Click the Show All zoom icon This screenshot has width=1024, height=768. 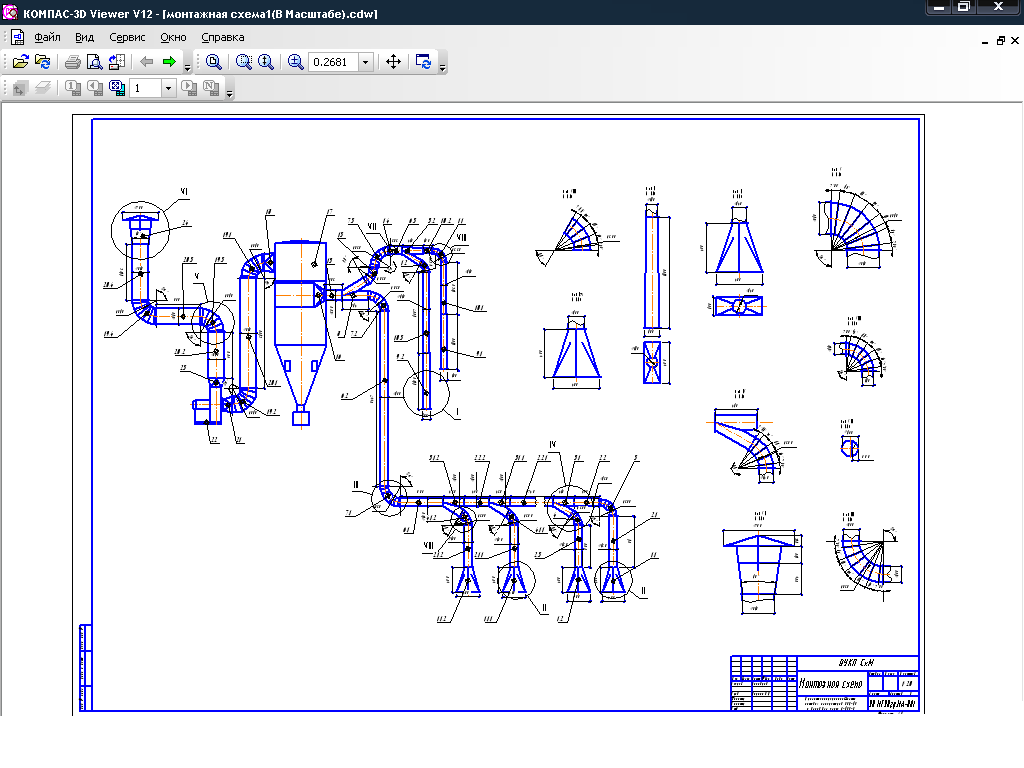click(x=214, y=62)
